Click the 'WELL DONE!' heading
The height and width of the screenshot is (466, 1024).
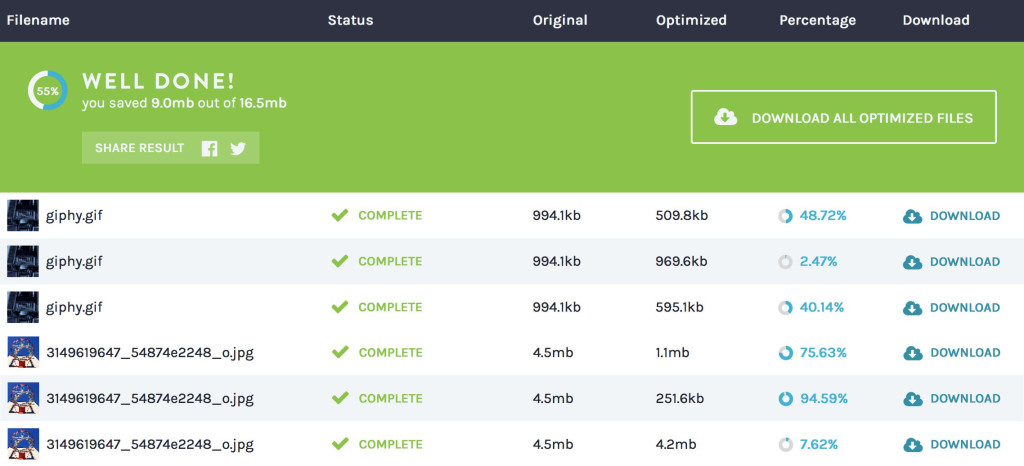point(158,82)
